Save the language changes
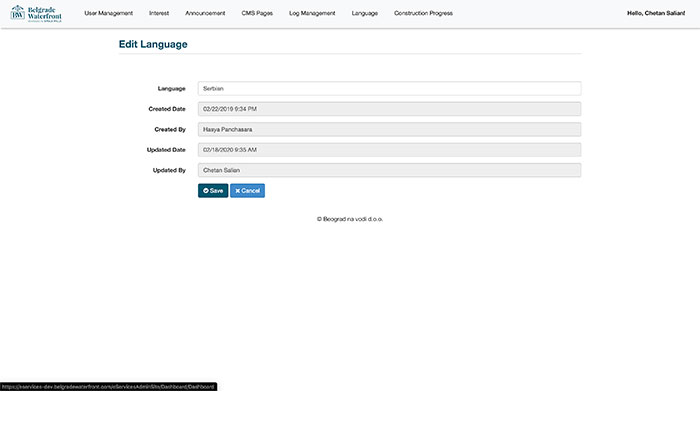The height and width of the screenshot is (435, 700). click(213, 191)
